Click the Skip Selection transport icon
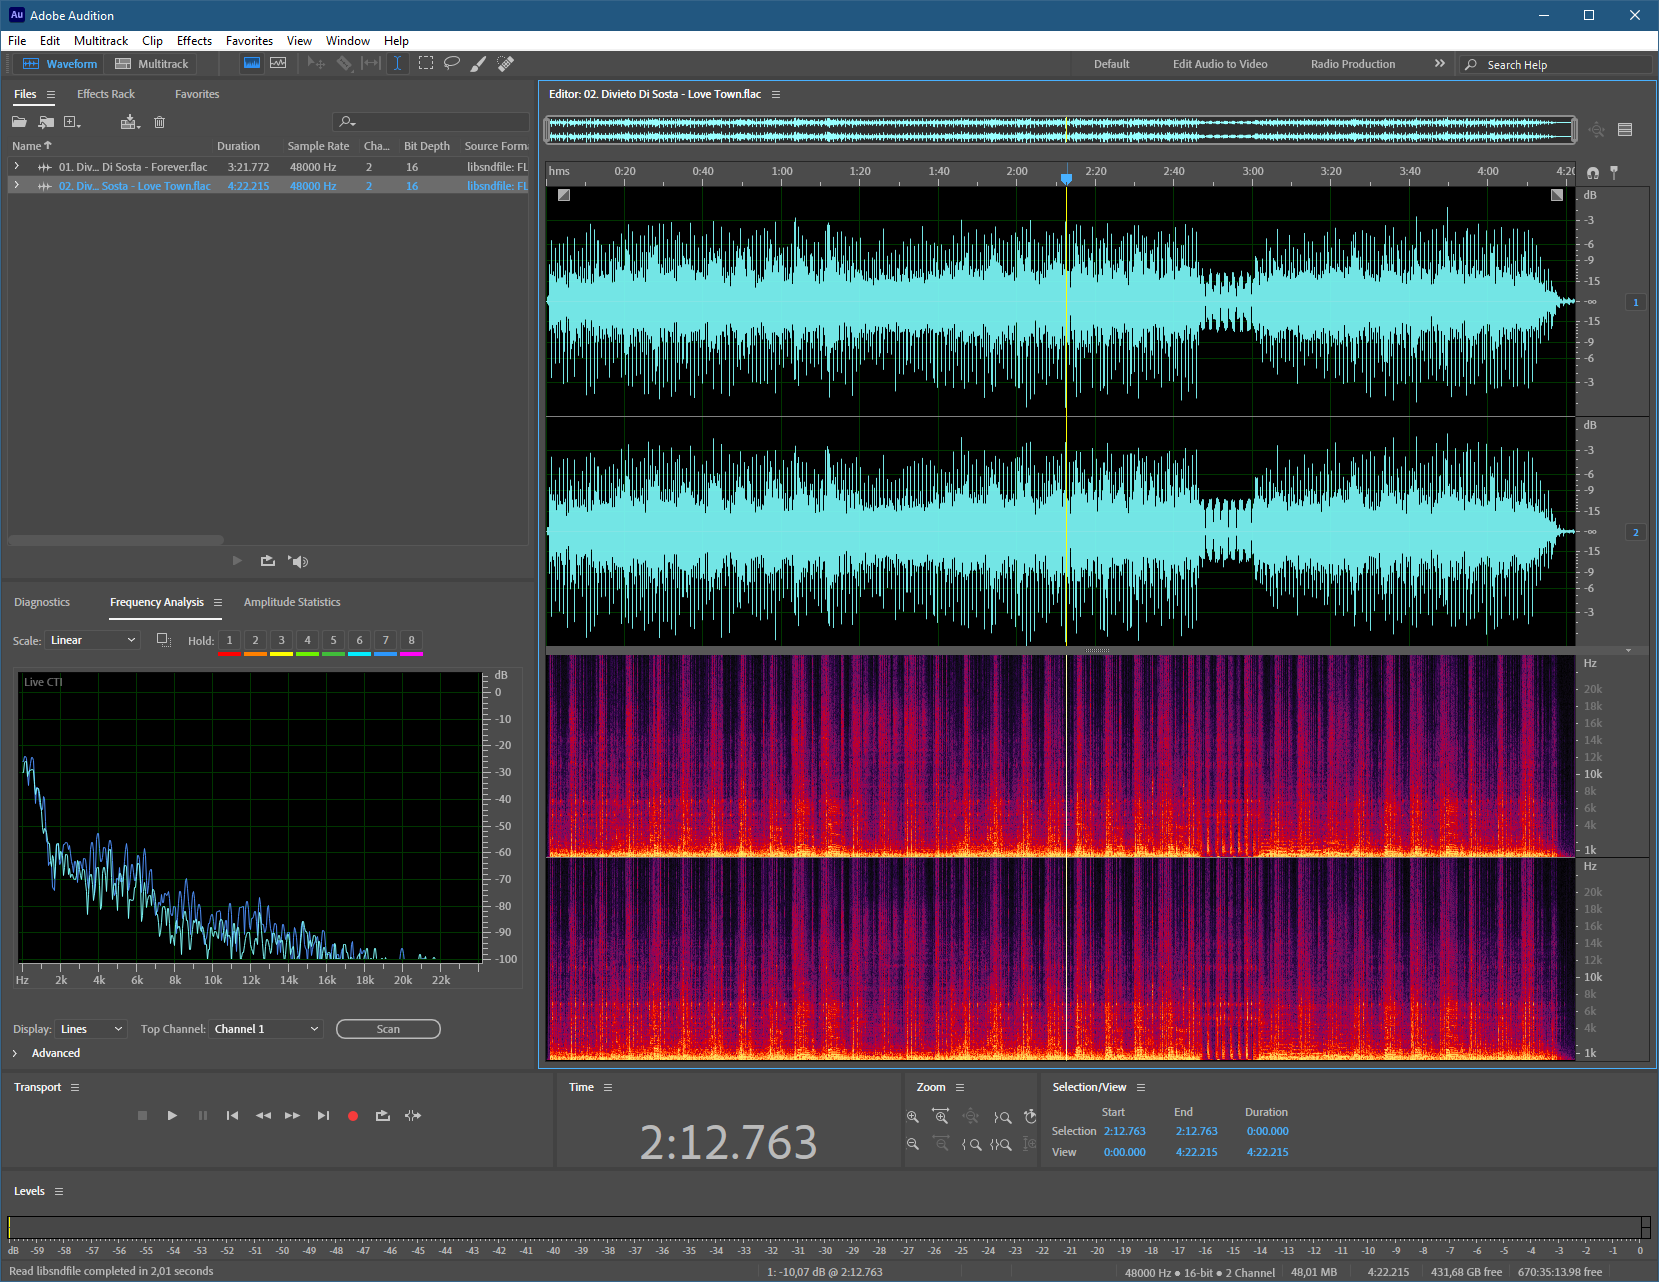 pyautogui.click(x=413, y=1116)
